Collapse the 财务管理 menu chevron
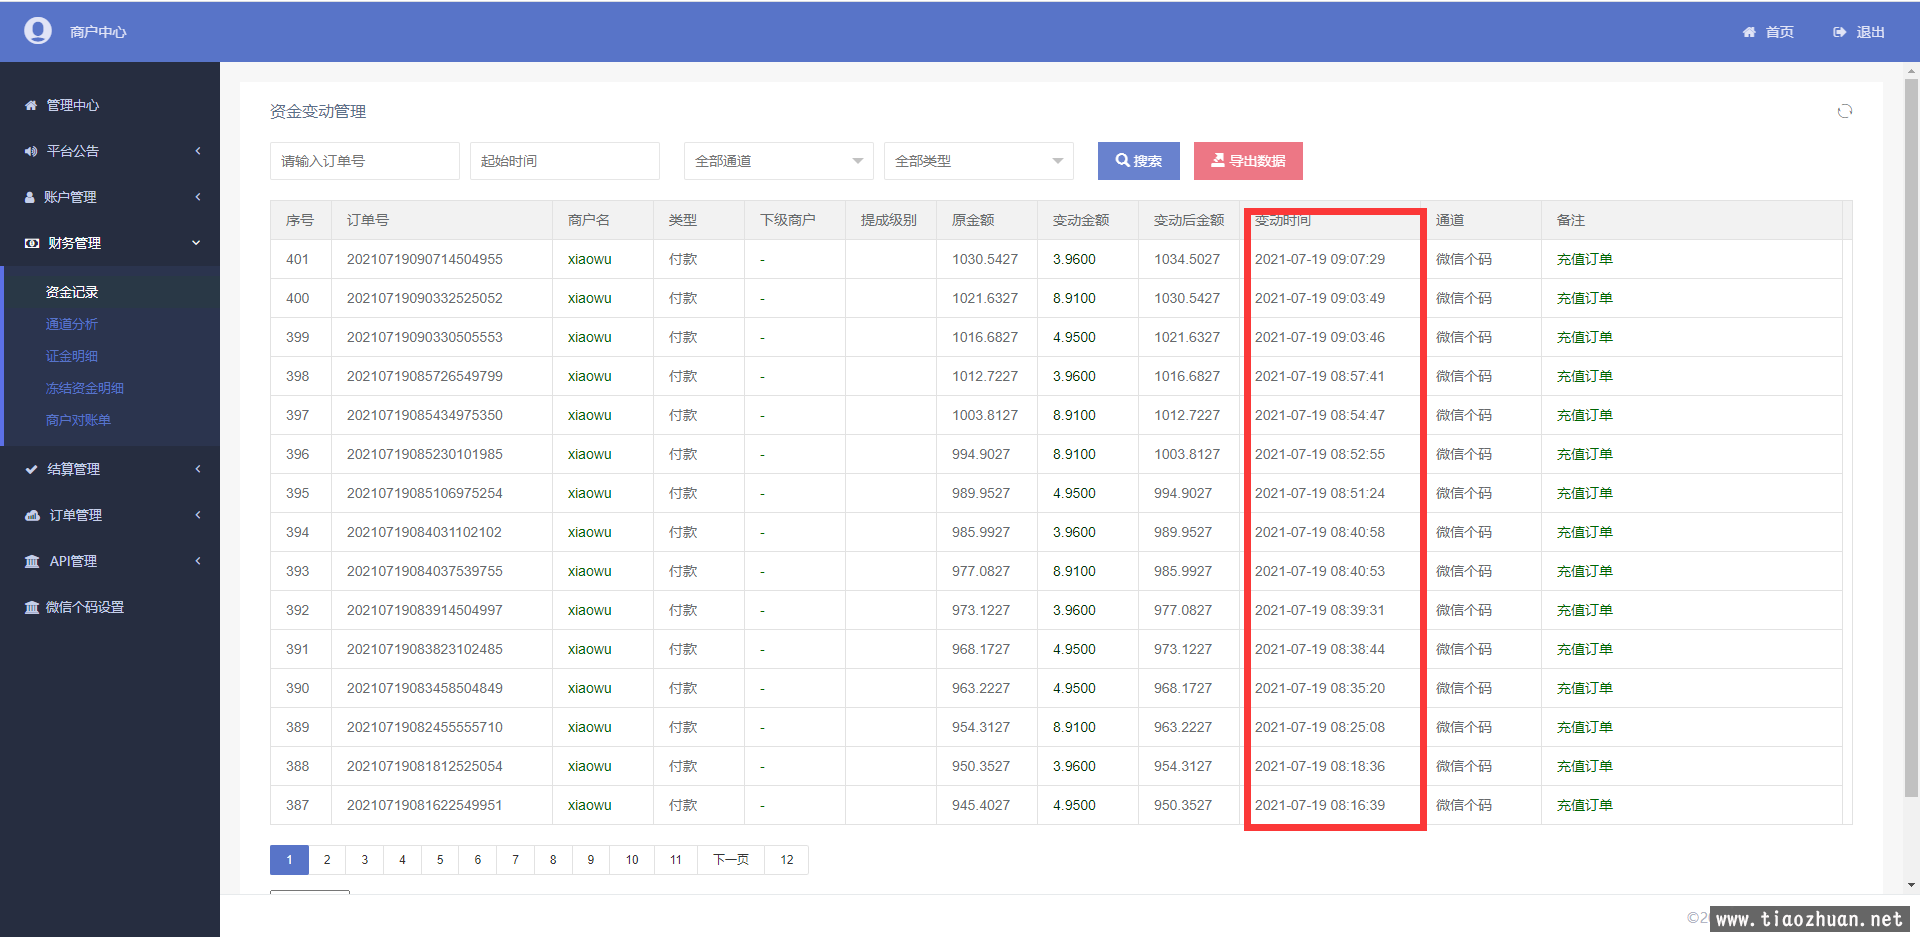The height and width of the screenshot is (937, 1920). click(x=196, y=243)
